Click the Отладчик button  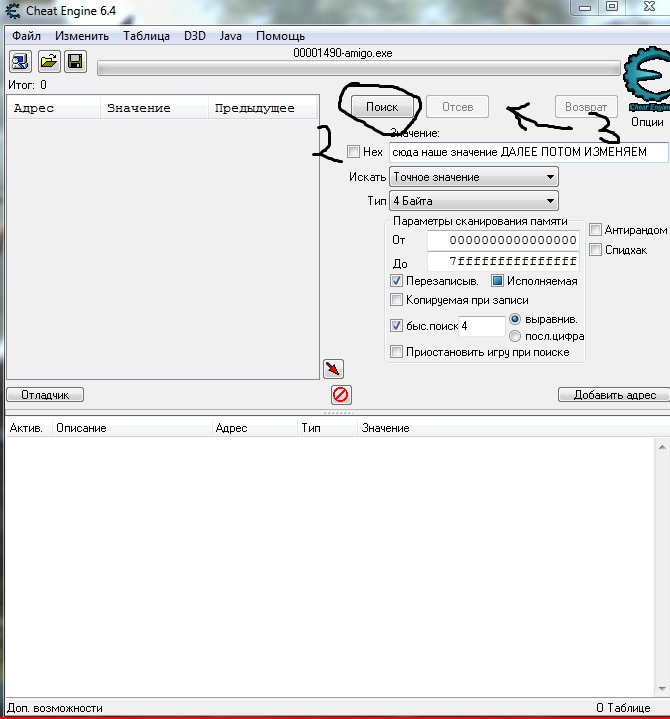45,395
